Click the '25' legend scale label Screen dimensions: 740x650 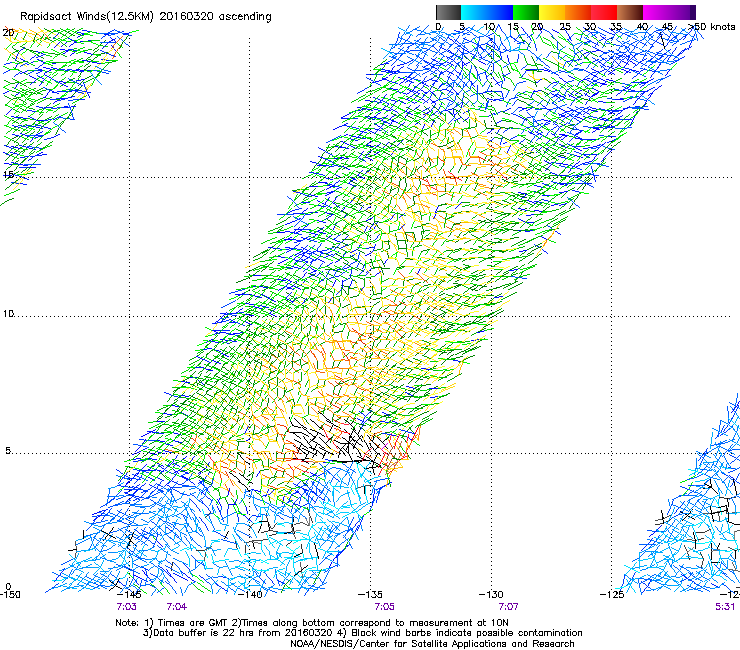(564, 27)
